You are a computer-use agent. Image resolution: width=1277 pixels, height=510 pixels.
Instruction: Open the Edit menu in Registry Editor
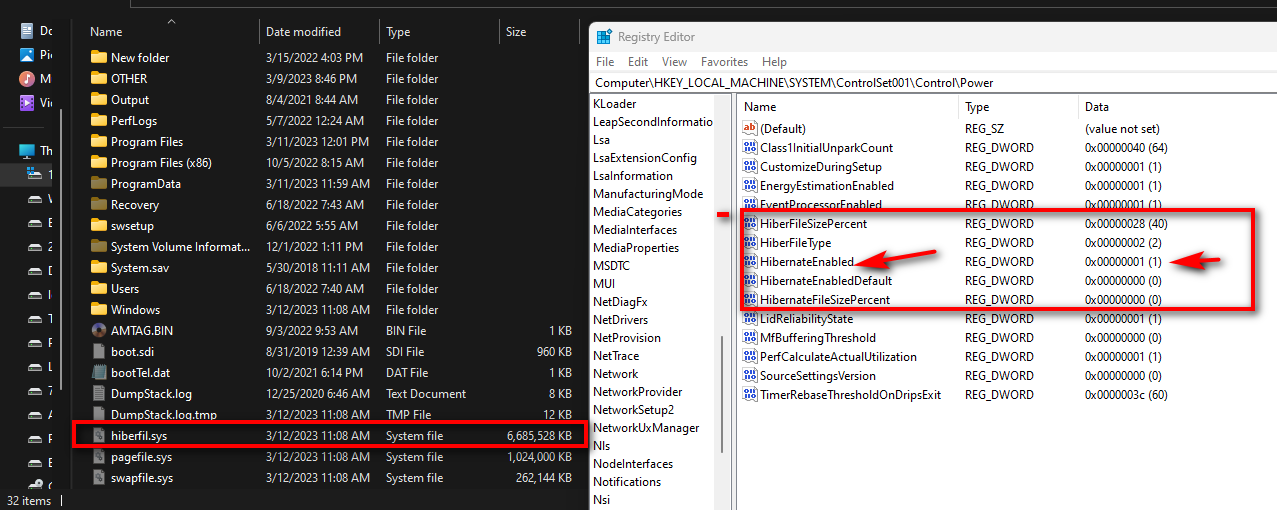click(x=638, y=62)
